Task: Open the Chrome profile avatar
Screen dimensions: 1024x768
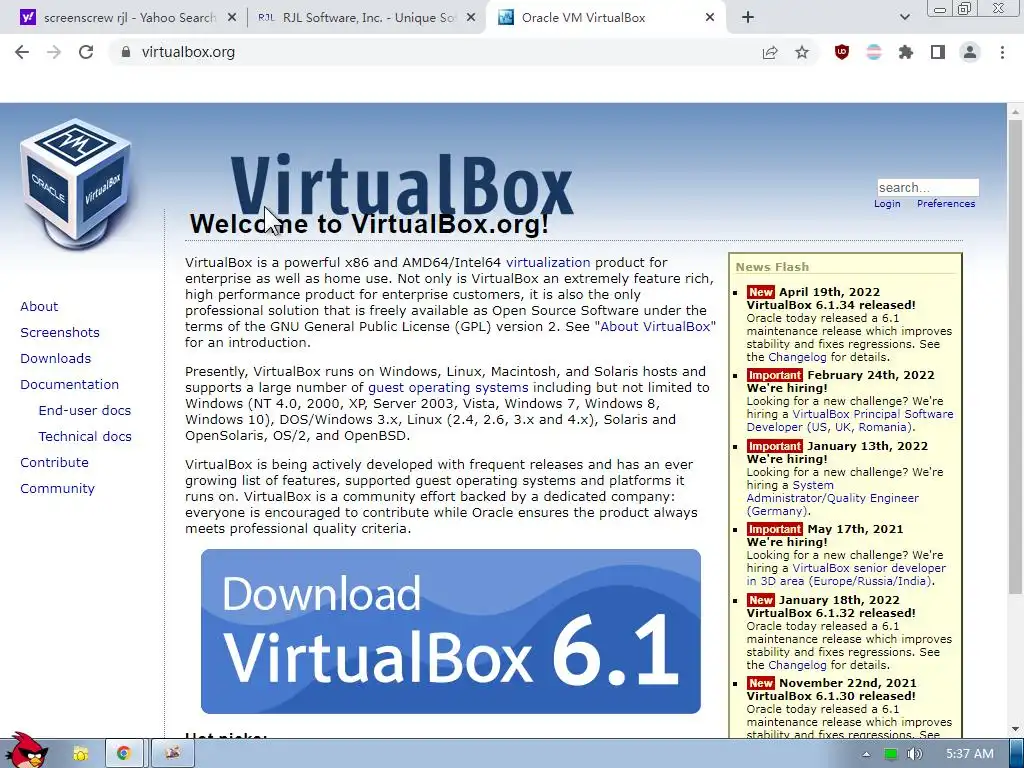Action: tap(970, 52)
